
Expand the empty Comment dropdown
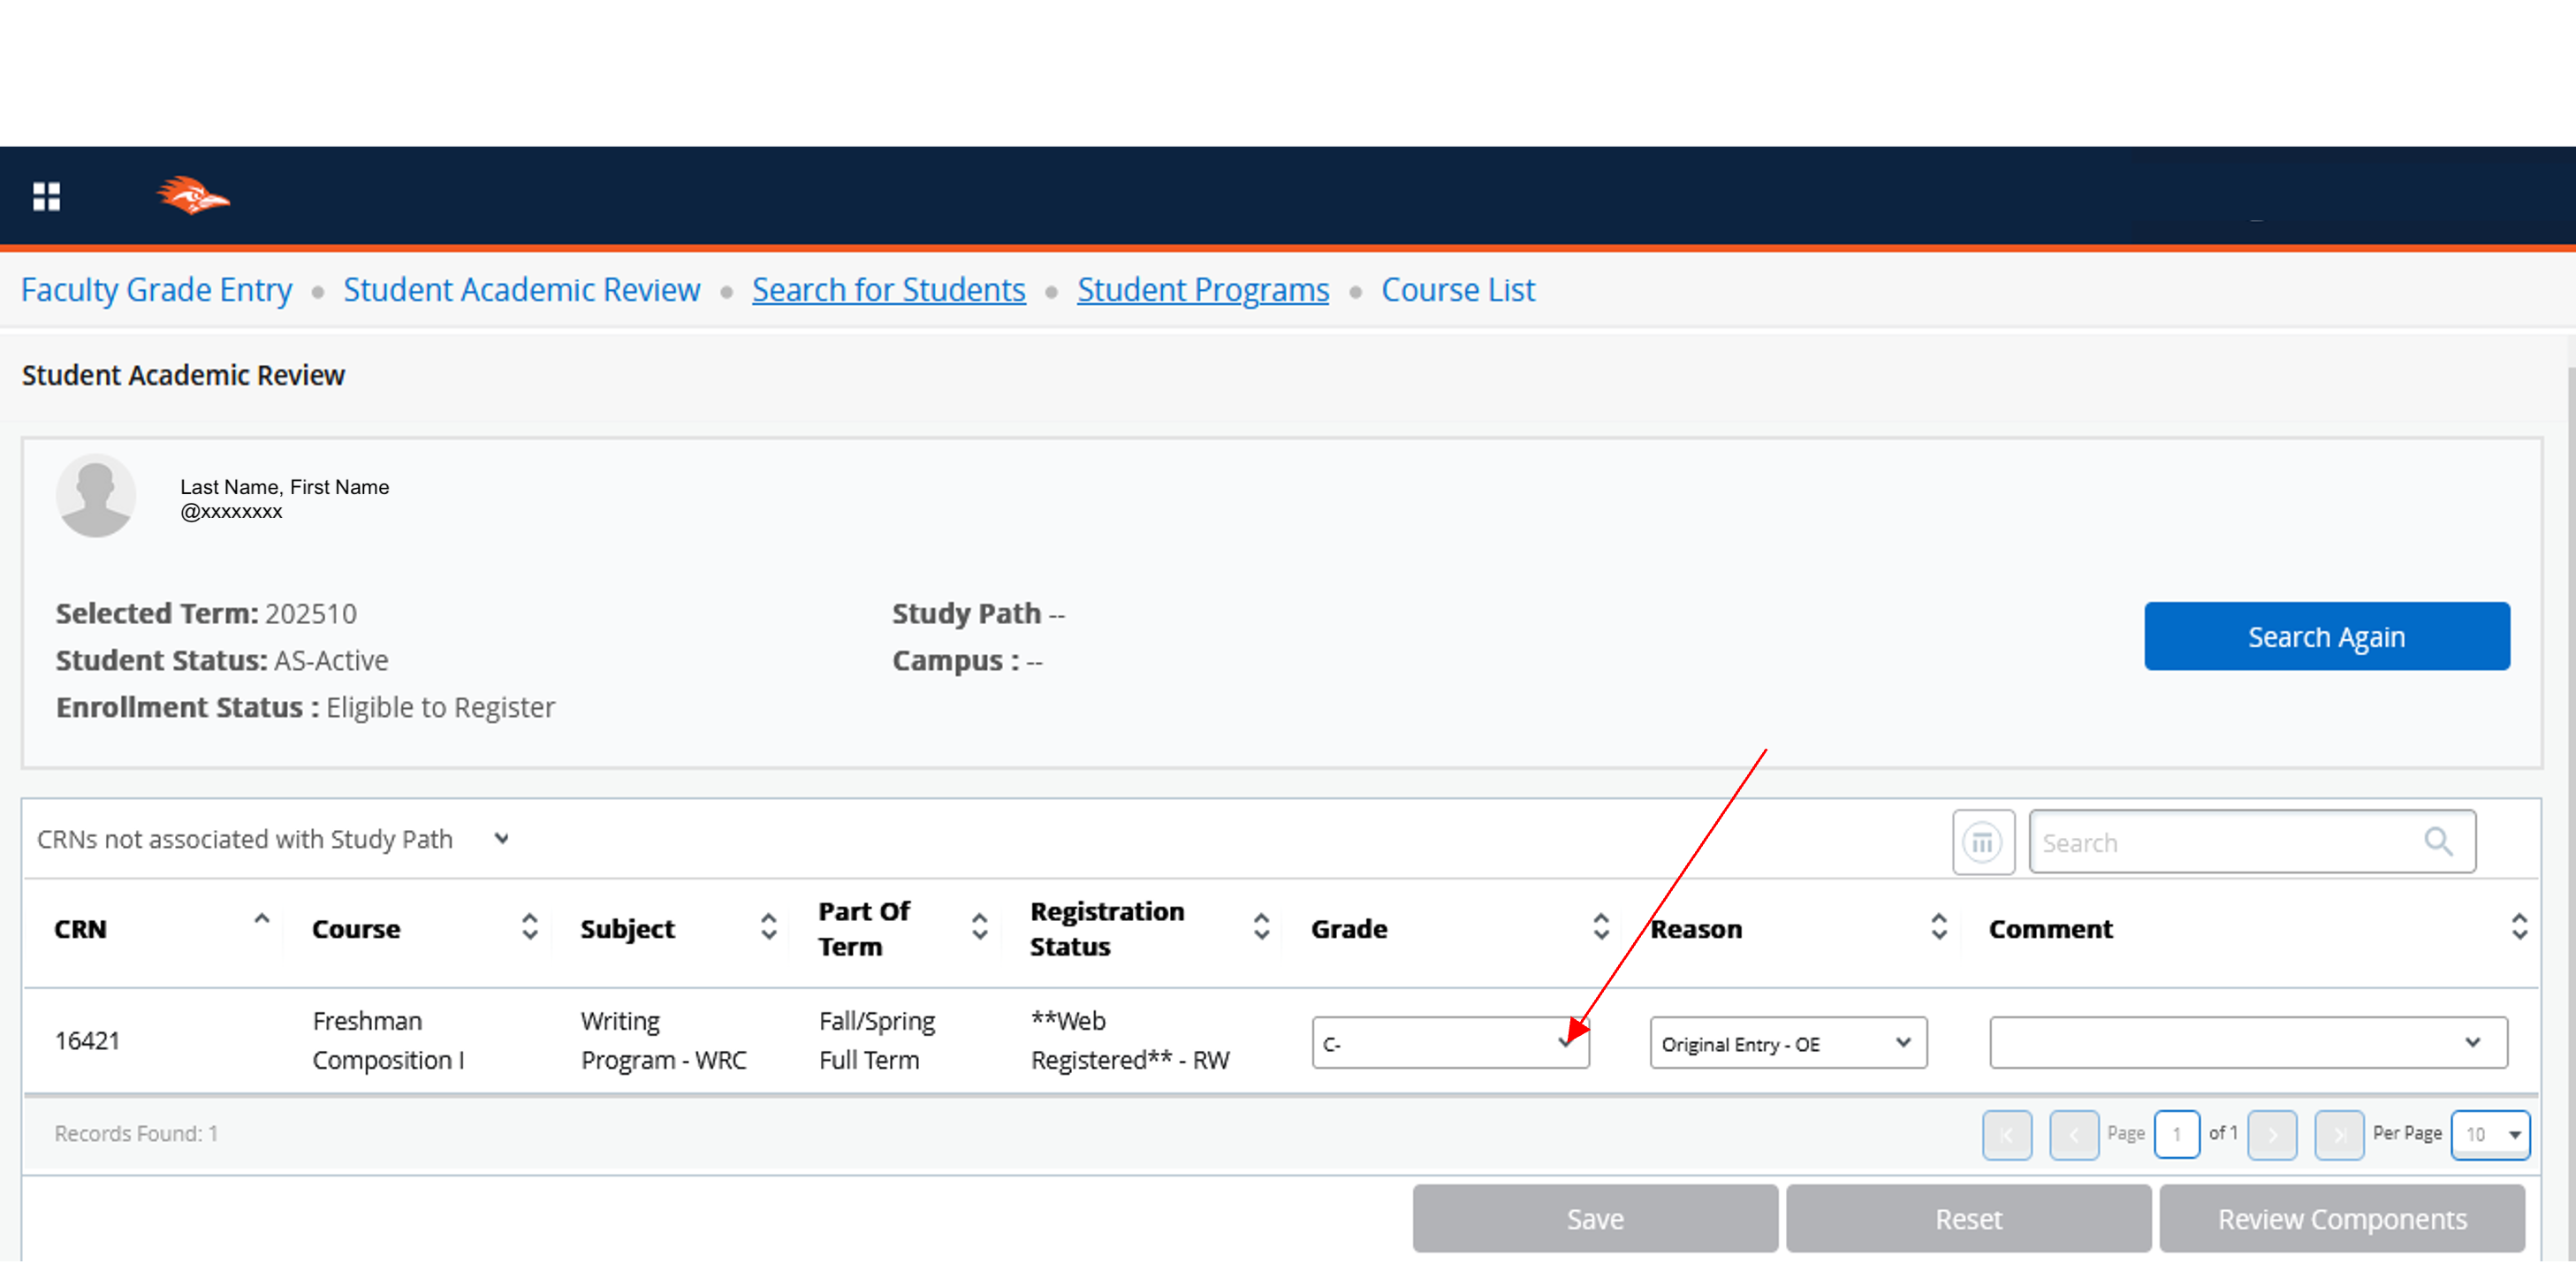pyautogui.click(x=2247, y=1043)
